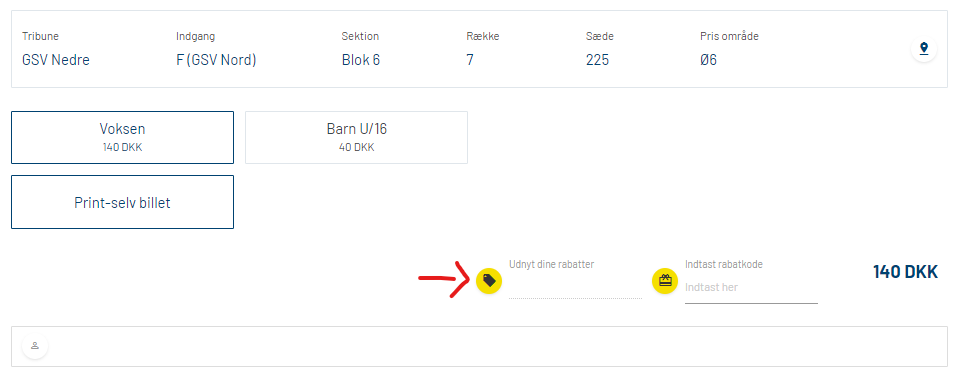Click the Blok 6 section value
959x376 pixels.
361,61
